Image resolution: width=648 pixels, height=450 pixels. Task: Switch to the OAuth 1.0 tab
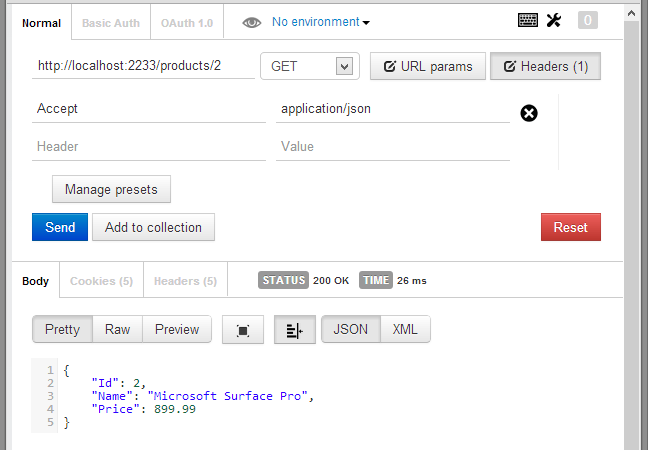point(187,23)
